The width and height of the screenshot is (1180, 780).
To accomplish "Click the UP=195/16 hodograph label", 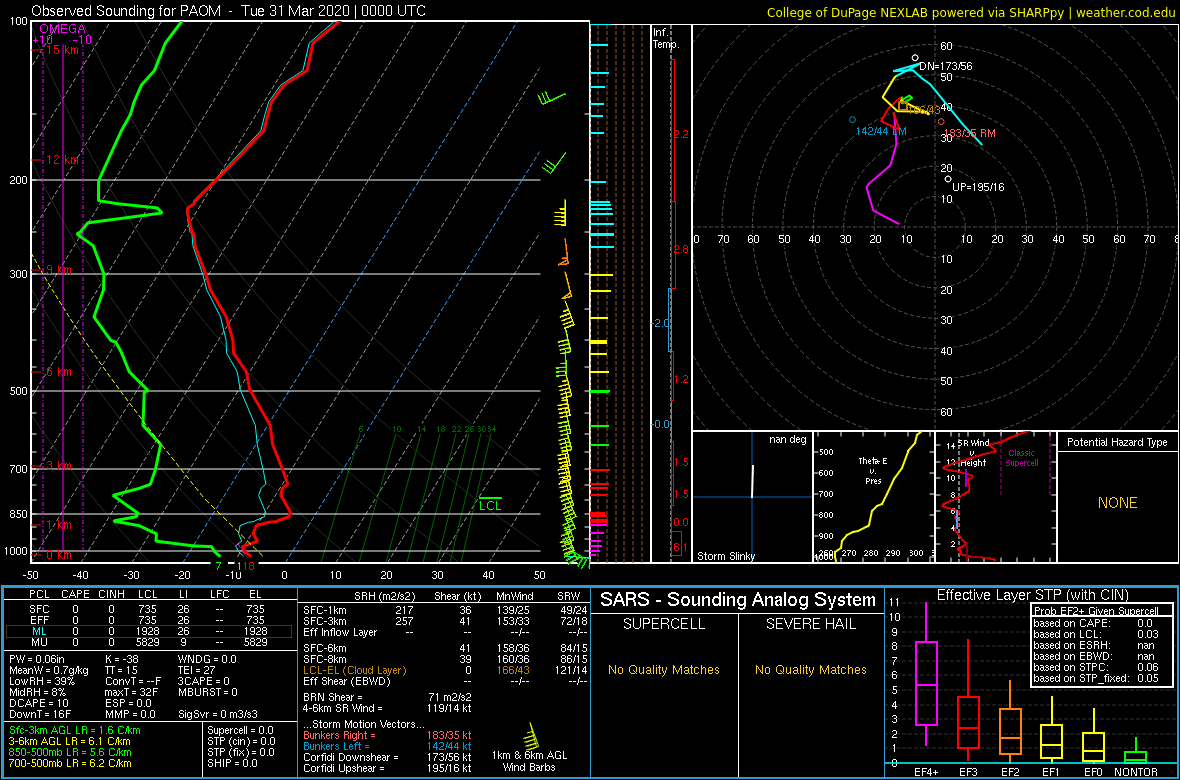I will point(978,187).
